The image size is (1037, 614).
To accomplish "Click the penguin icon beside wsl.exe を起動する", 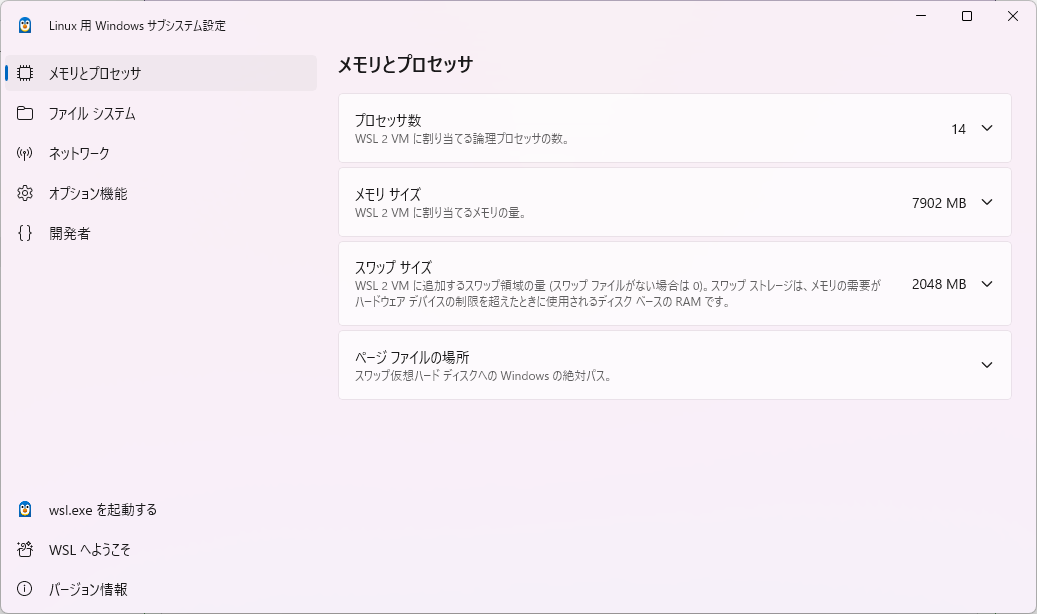I will [x=25, y=509].
